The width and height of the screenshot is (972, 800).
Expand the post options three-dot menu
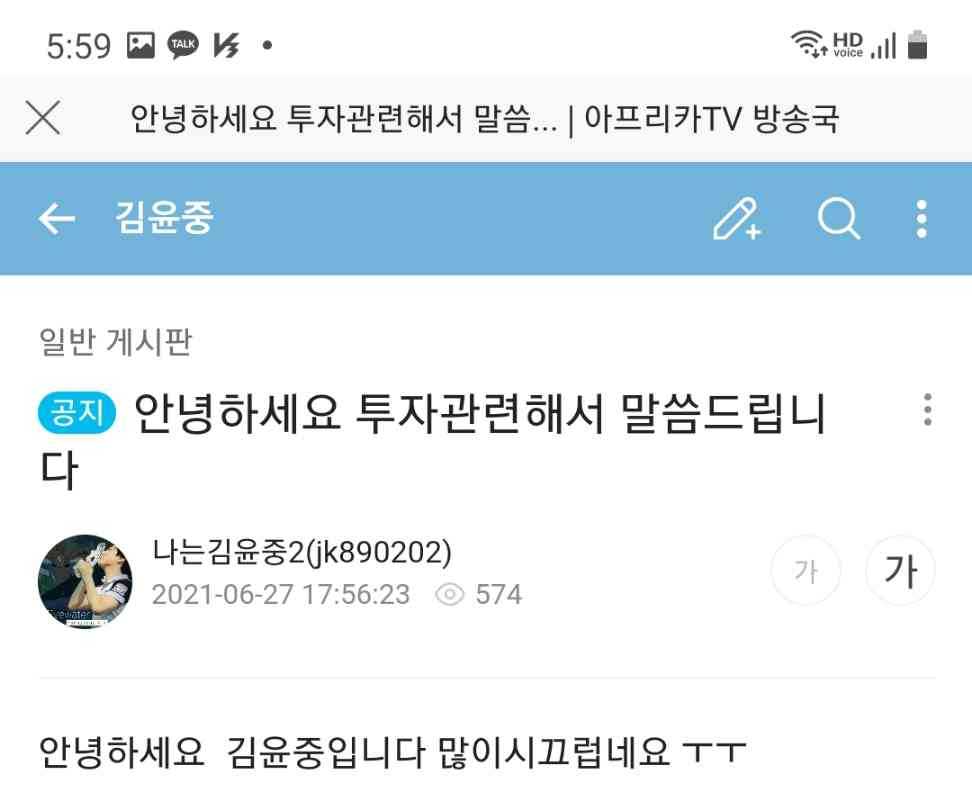click(x=927, y=410)
